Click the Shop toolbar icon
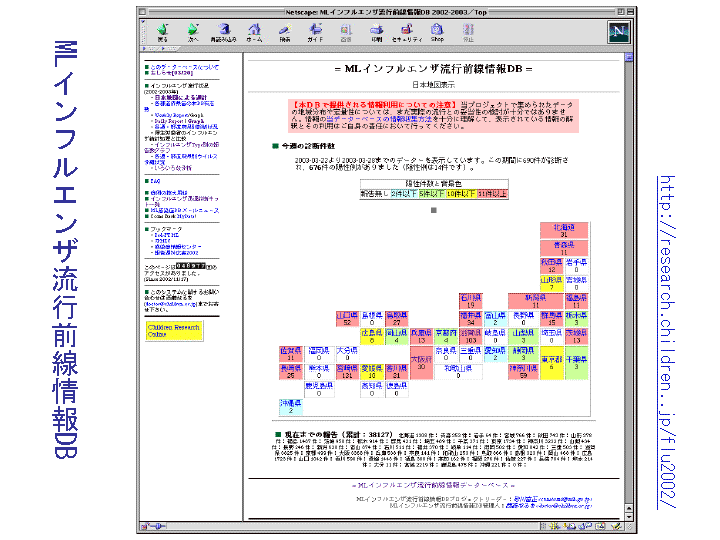The image size is (720, 540). (x=437, y=32)
